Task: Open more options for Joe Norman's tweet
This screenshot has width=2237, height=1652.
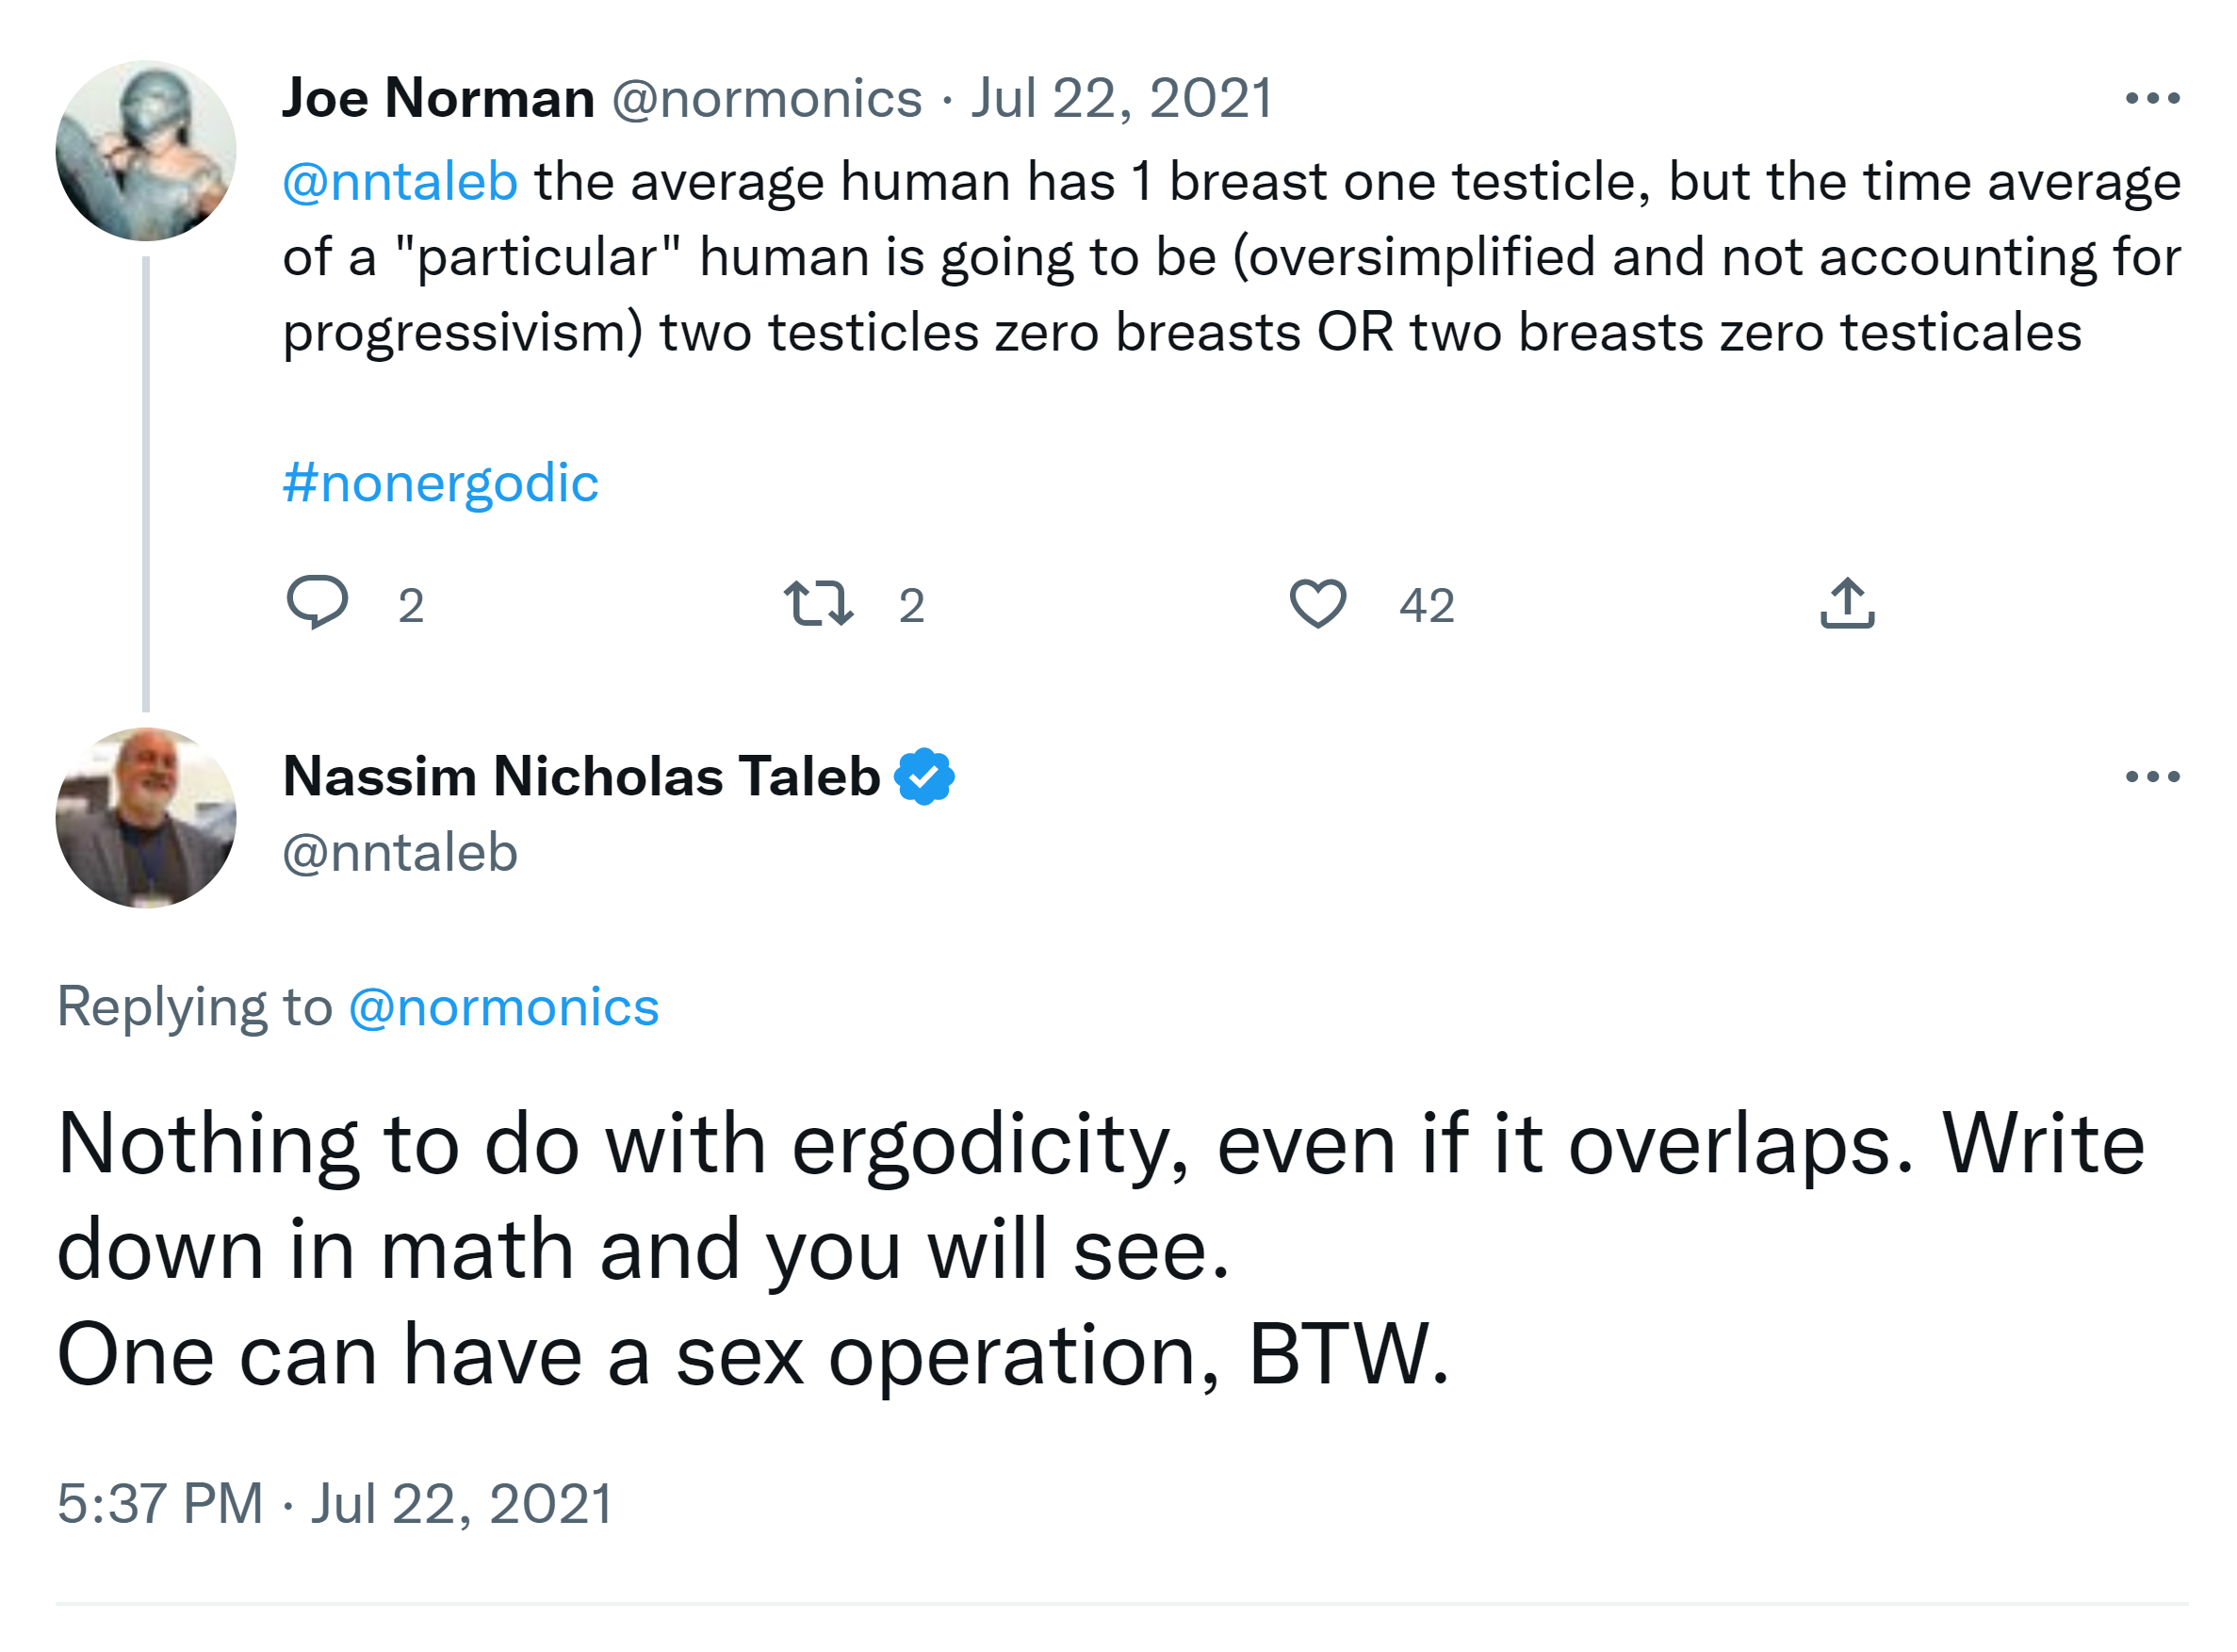Action: (x=2152, y=98)
